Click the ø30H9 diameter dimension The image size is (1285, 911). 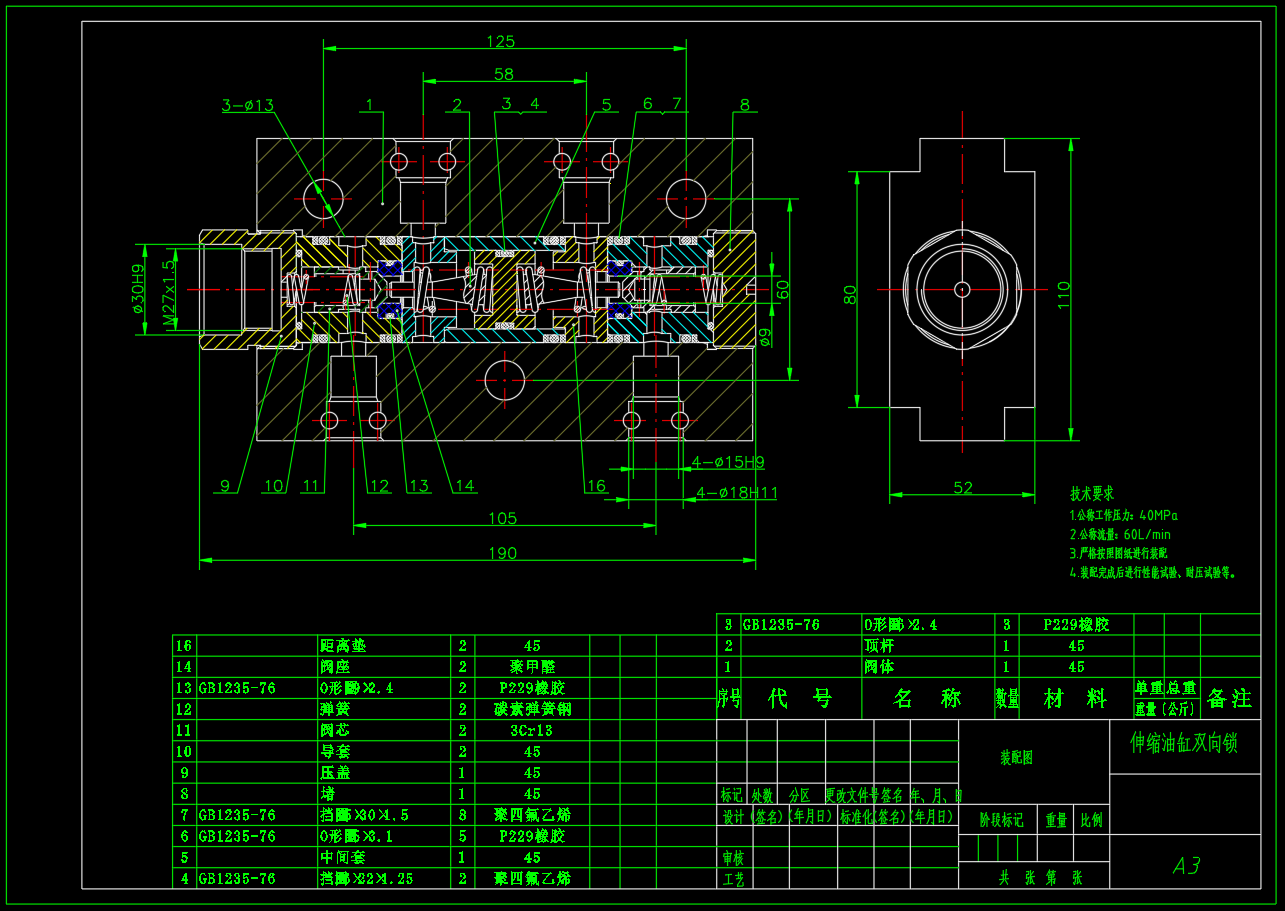click(x=139, y=288)
